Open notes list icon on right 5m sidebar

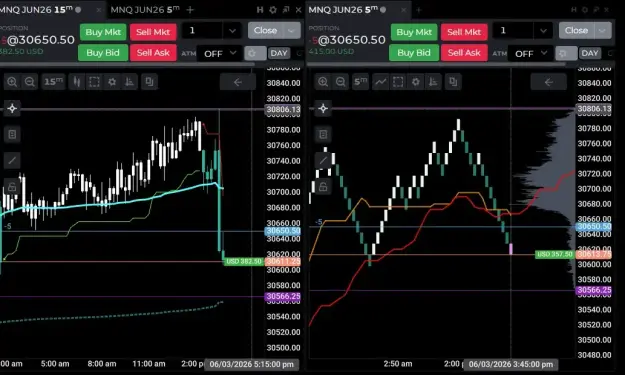(323, 134)
